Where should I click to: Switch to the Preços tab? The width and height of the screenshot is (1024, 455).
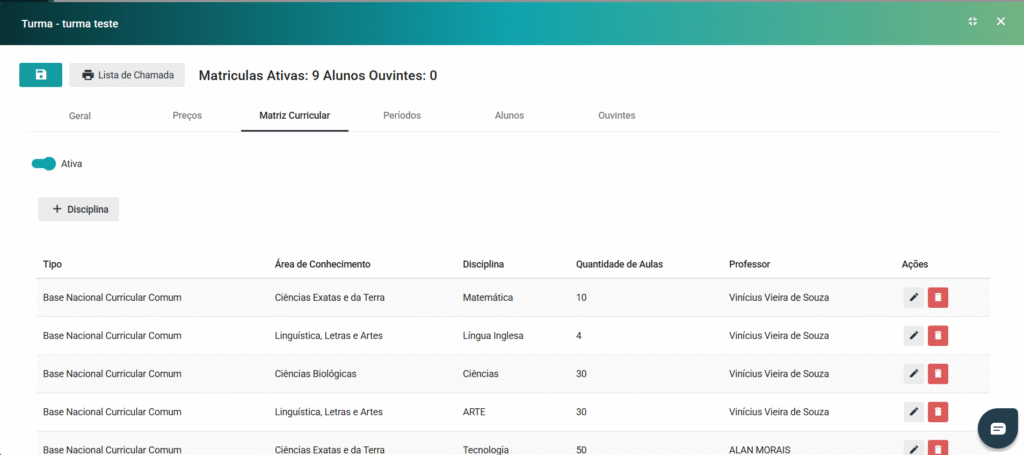pyautogui.click(x=187, y=116)
